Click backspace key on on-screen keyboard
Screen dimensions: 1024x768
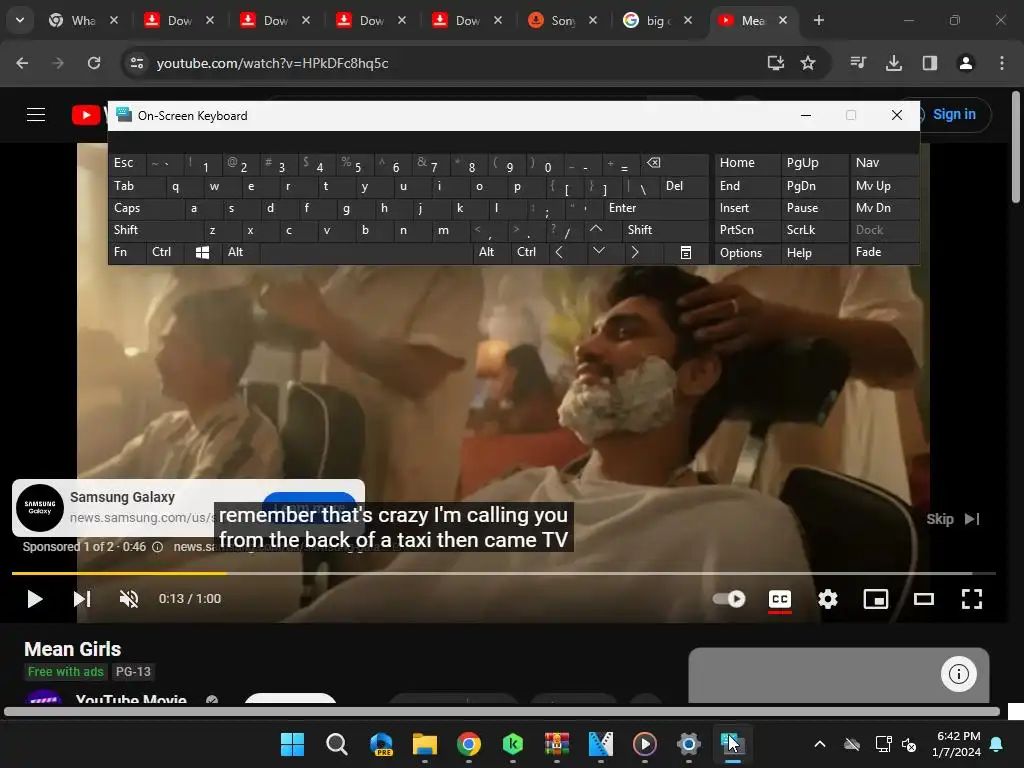[675, 163]
